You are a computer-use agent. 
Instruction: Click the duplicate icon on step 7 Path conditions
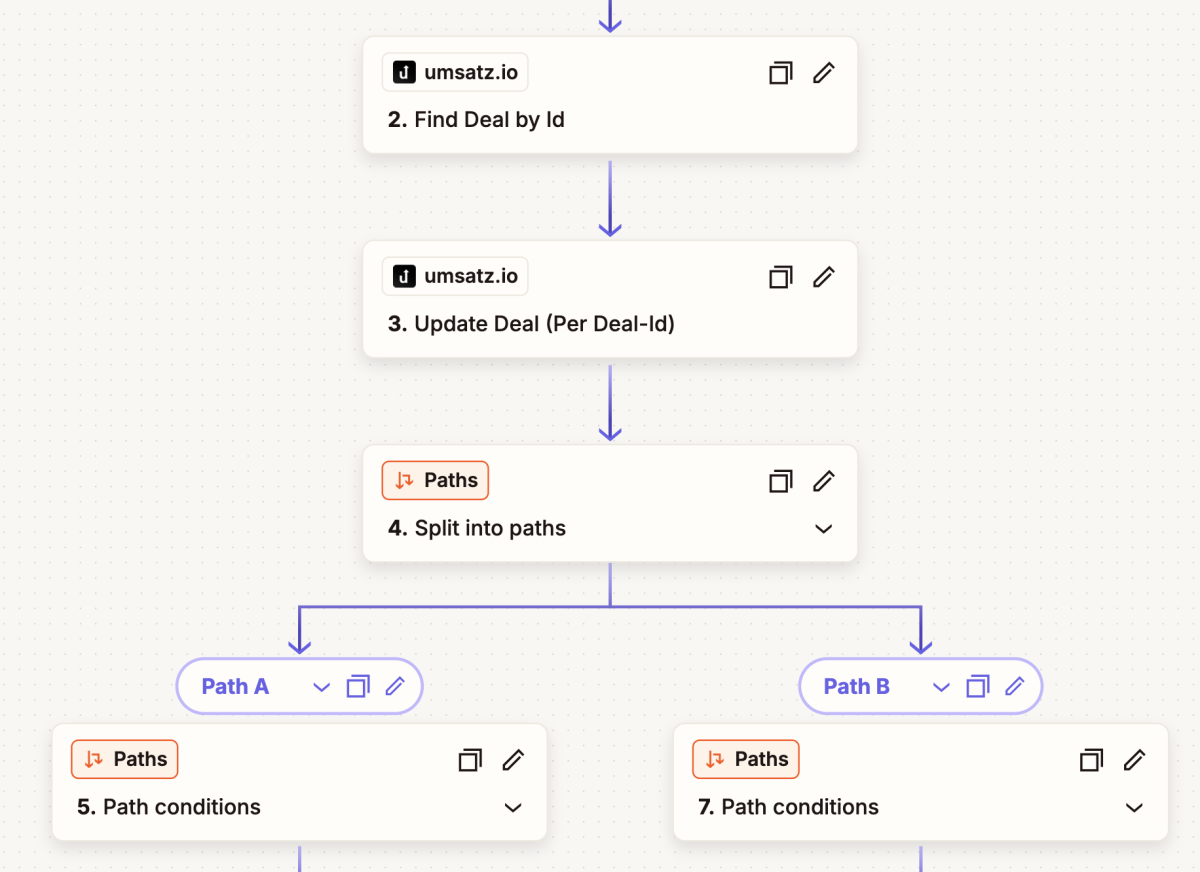[1091, 760]
